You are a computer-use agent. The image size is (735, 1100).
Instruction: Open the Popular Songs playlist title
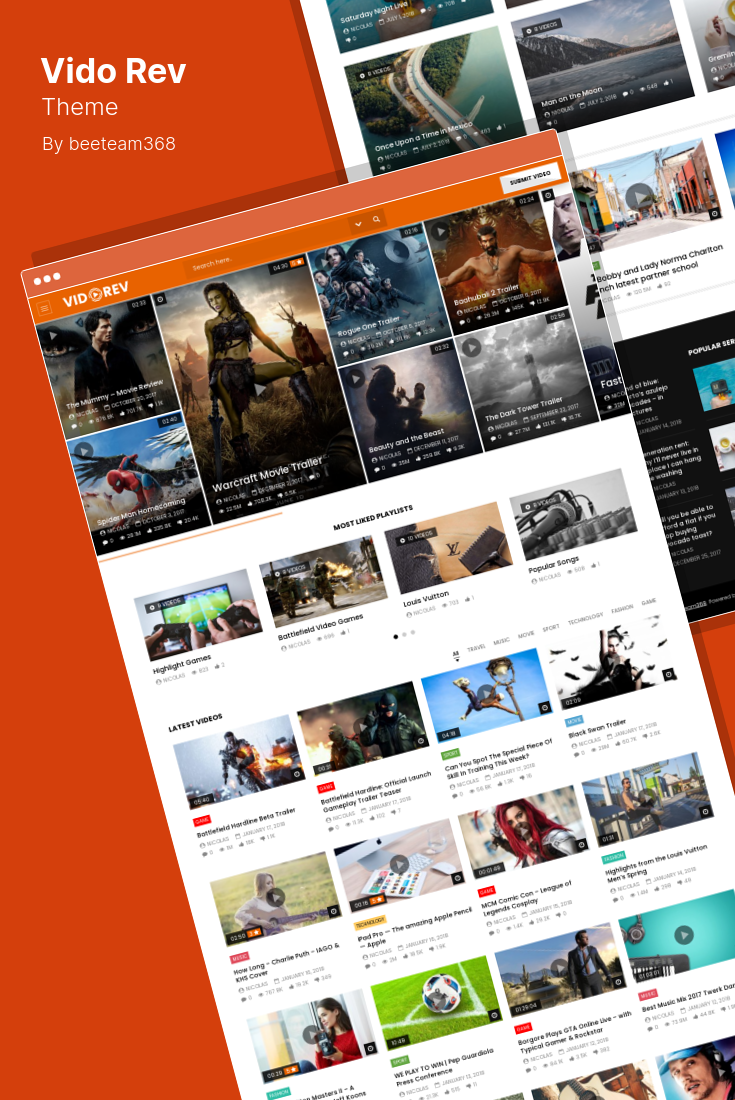[x=553, y=564]
